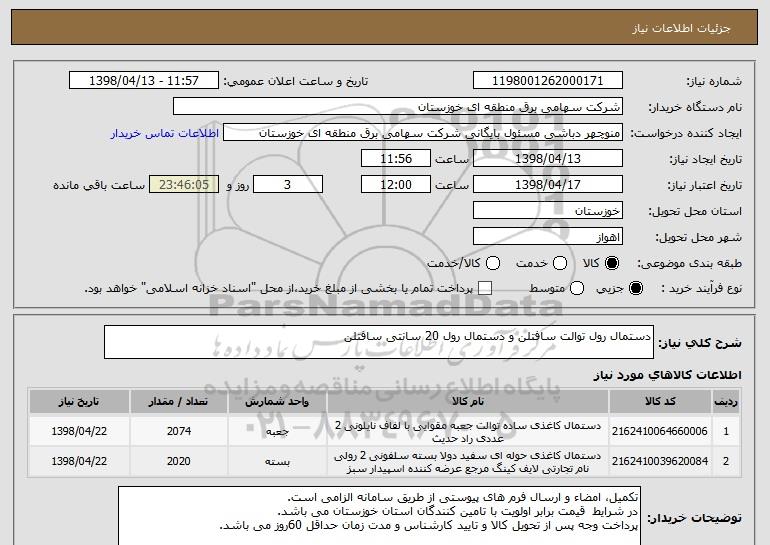Click the row 2 product name cell
This screenshot has width=770, height=545.
pyautogui.click(x=468, y=461)
